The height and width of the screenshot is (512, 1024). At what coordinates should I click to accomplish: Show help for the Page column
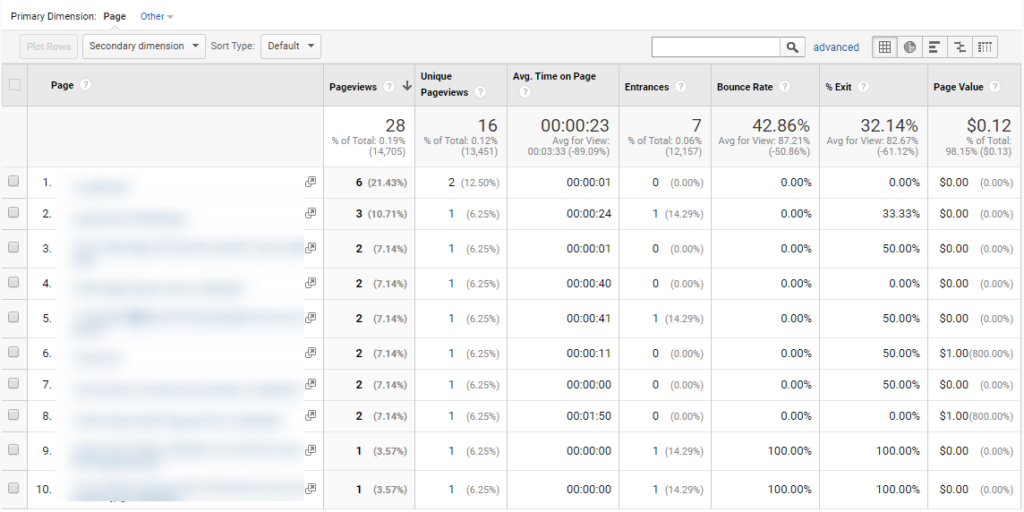click(x=85, y=85)
